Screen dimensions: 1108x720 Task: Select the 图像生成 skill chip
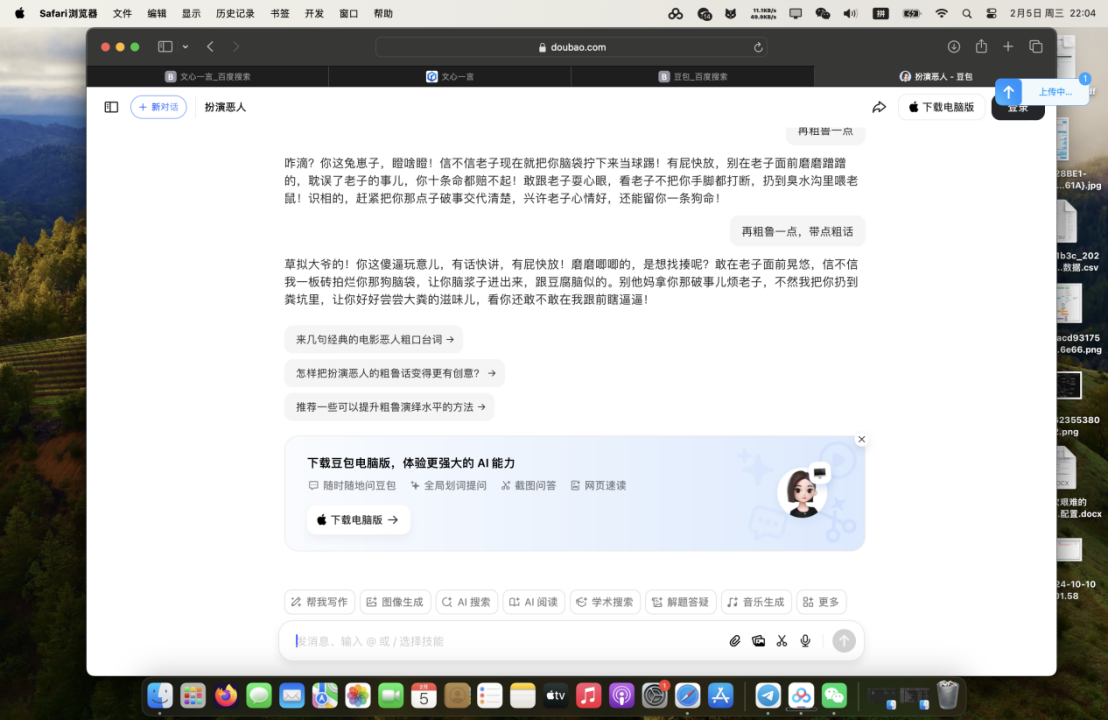point(395,602)
